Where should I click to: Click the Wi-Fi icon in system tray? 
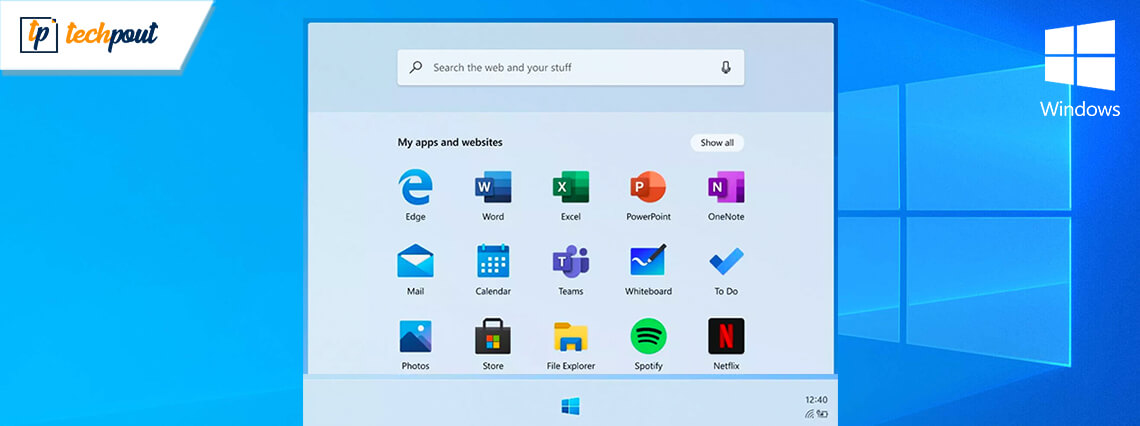pyautogui.click(x=809, y=414)
